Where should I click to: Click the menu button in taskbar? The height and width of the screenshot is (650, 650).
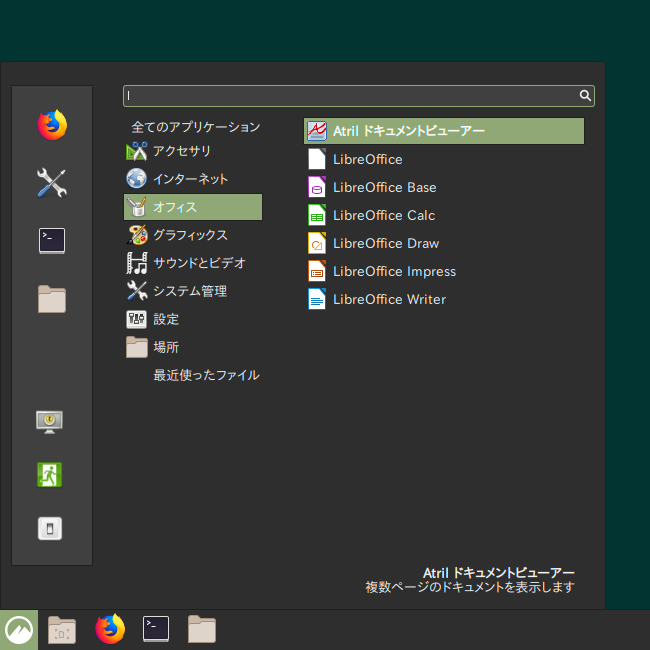point(19,630)
